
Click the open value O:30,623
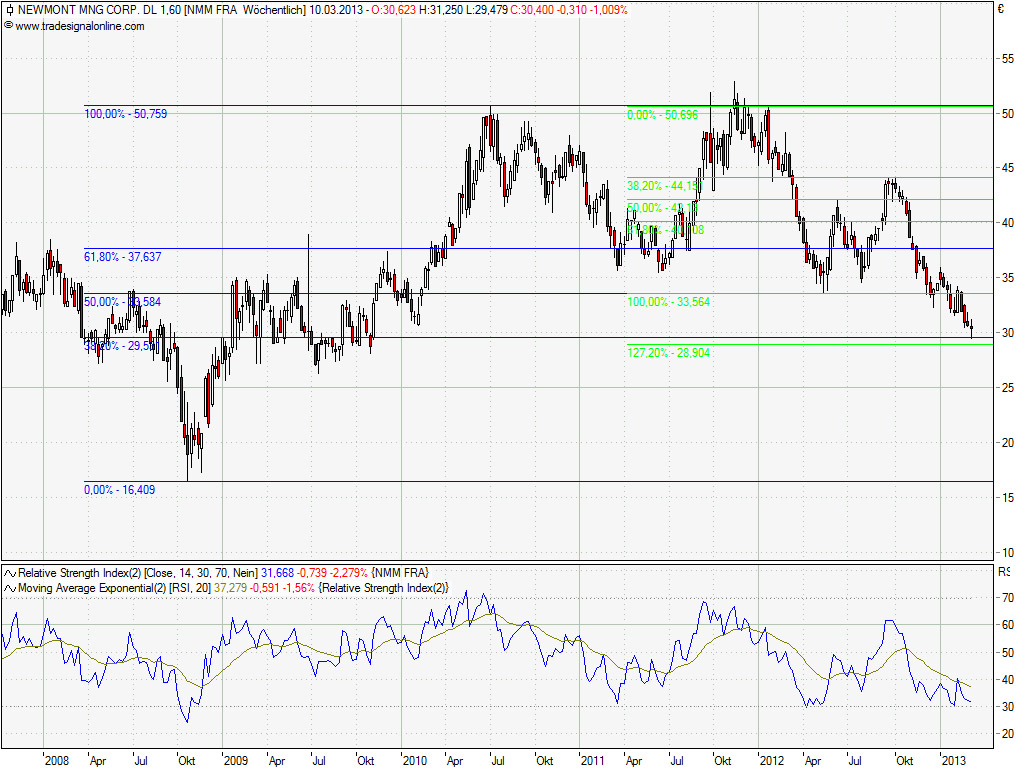(393, 10)
